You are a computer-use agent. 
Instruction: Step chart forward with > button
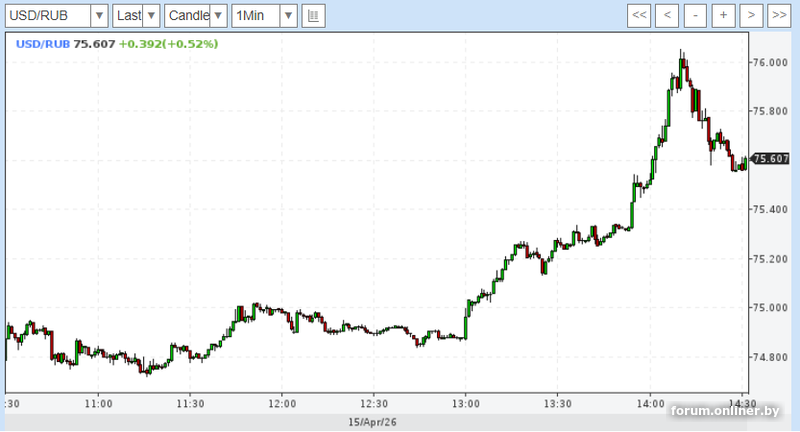pos(751,15)
